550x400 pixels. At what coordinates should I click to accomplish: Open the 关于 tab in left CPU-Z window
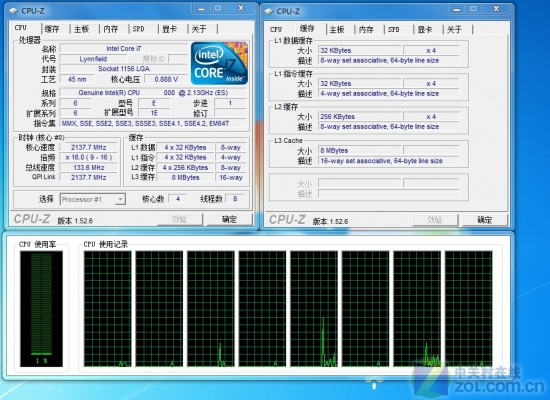(x=199, y=29)
